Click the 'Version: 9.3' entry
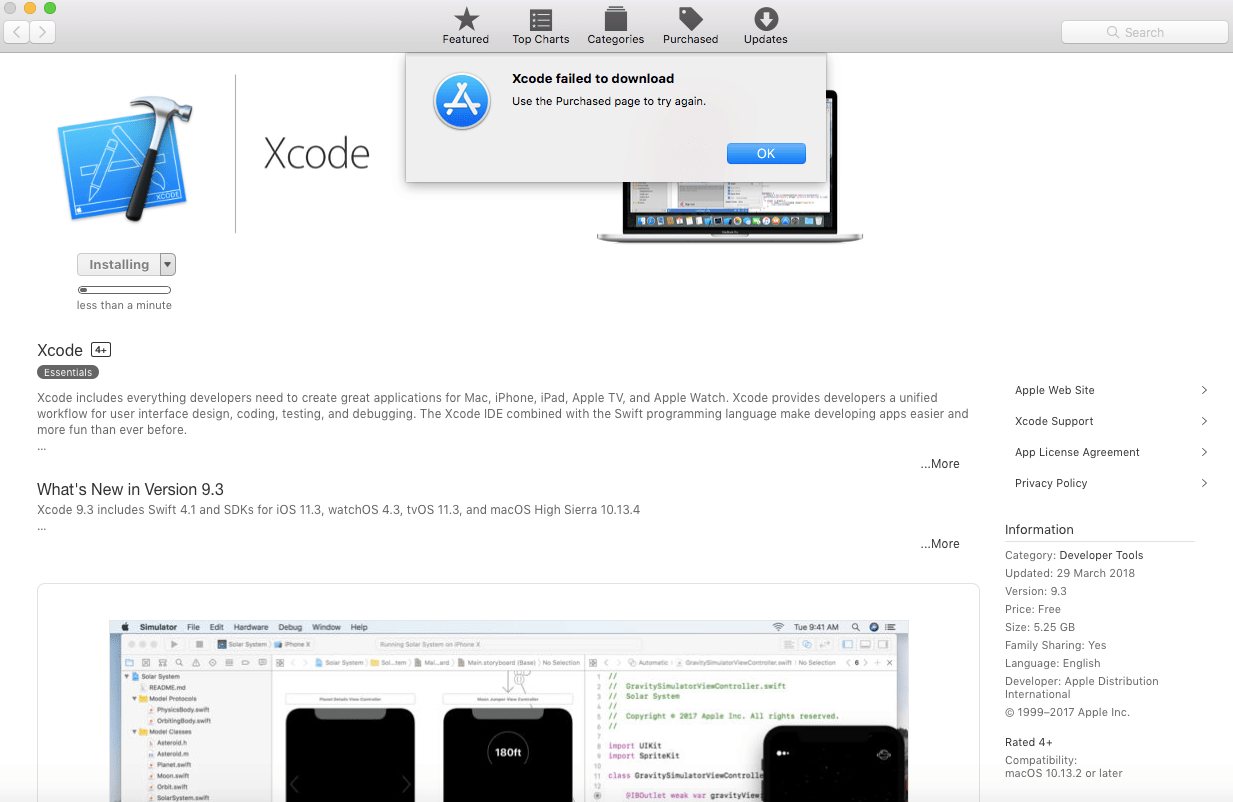 pos(1036,591)
